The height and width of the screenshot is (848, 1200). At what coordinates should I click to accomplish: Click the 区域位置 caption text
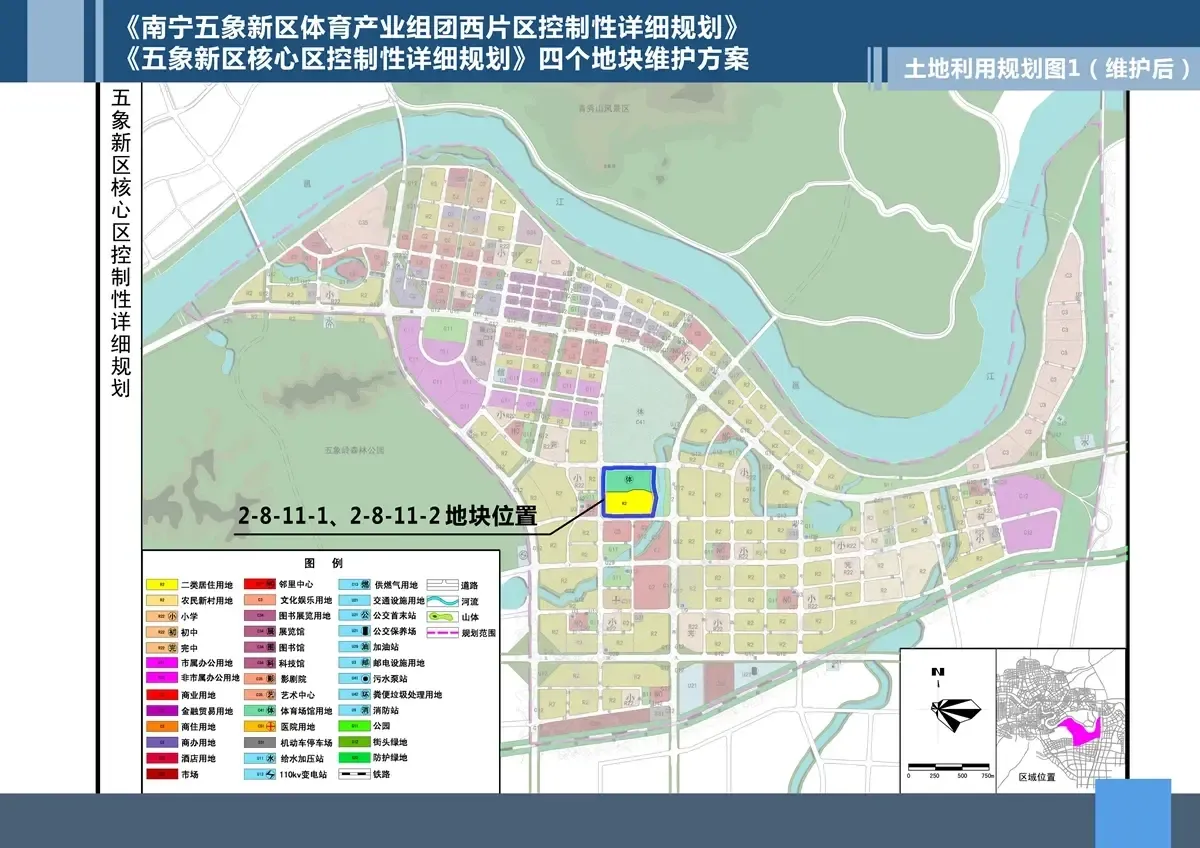1037,777
